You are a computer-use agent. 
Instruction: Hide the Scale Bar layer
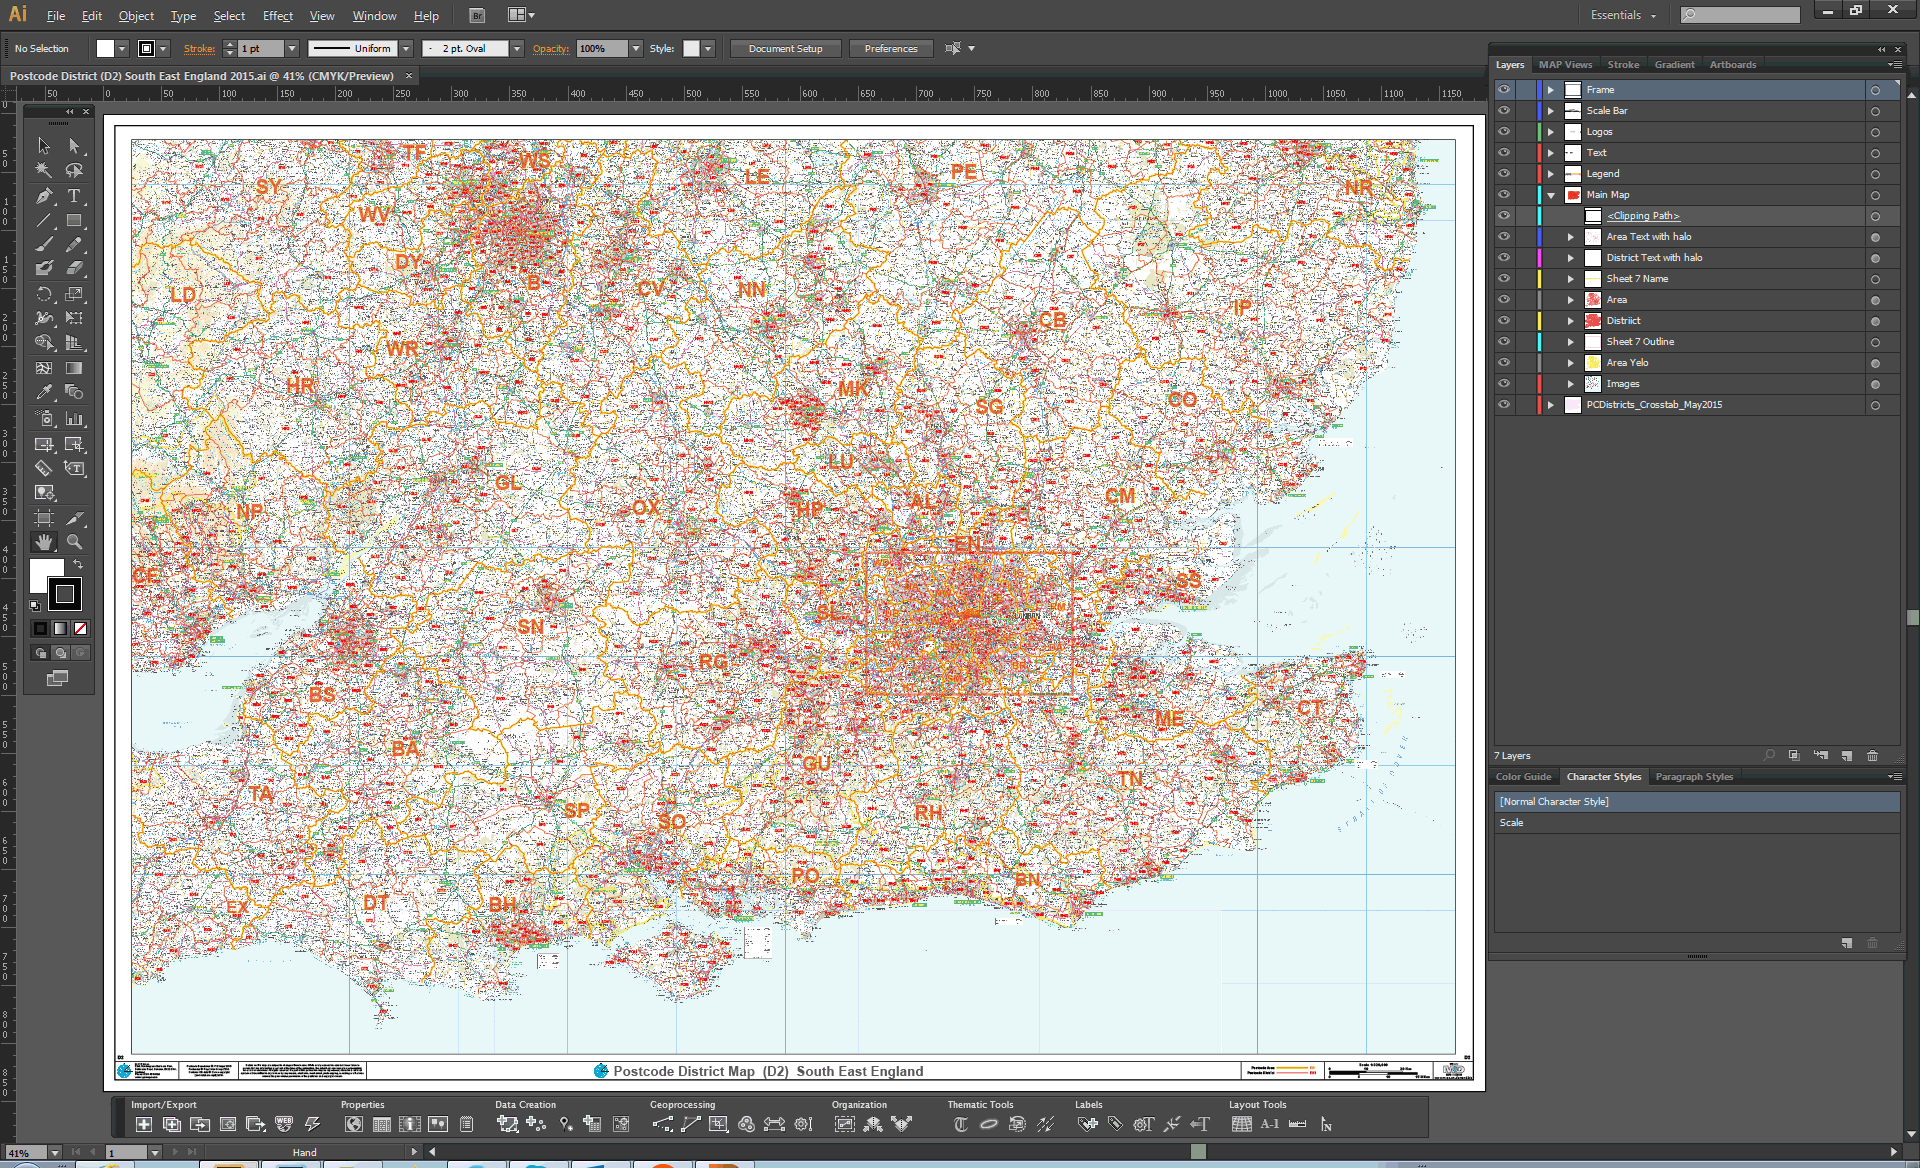[1504, 110]
